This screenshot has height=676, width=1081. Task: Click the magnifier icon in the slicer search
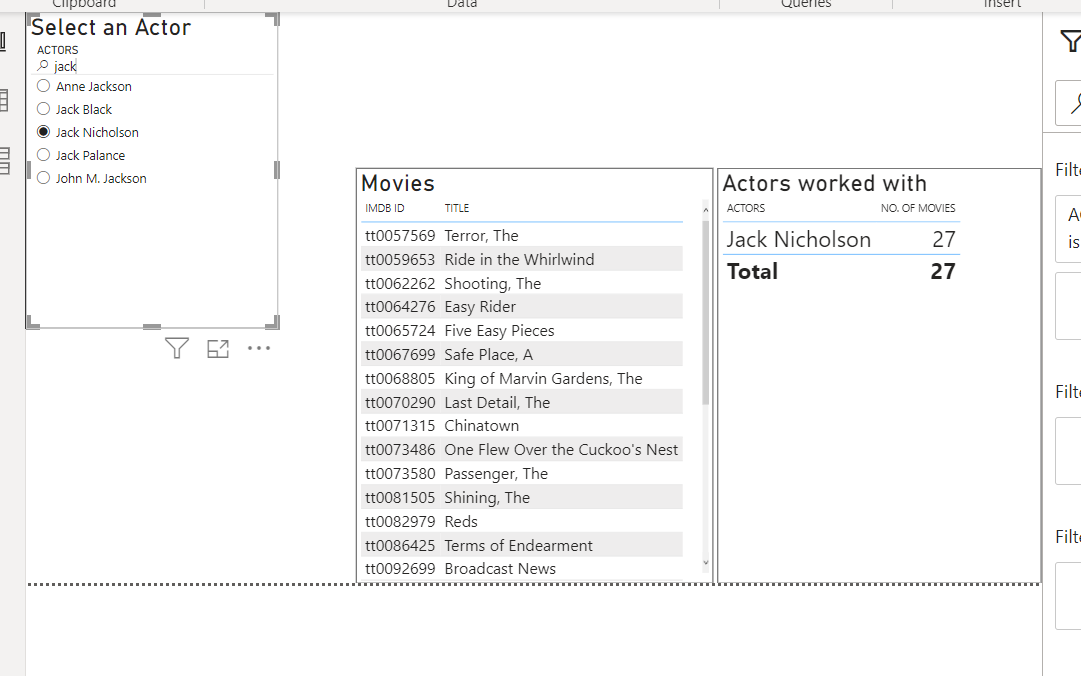pyautogui.click(x=42, y=66)
